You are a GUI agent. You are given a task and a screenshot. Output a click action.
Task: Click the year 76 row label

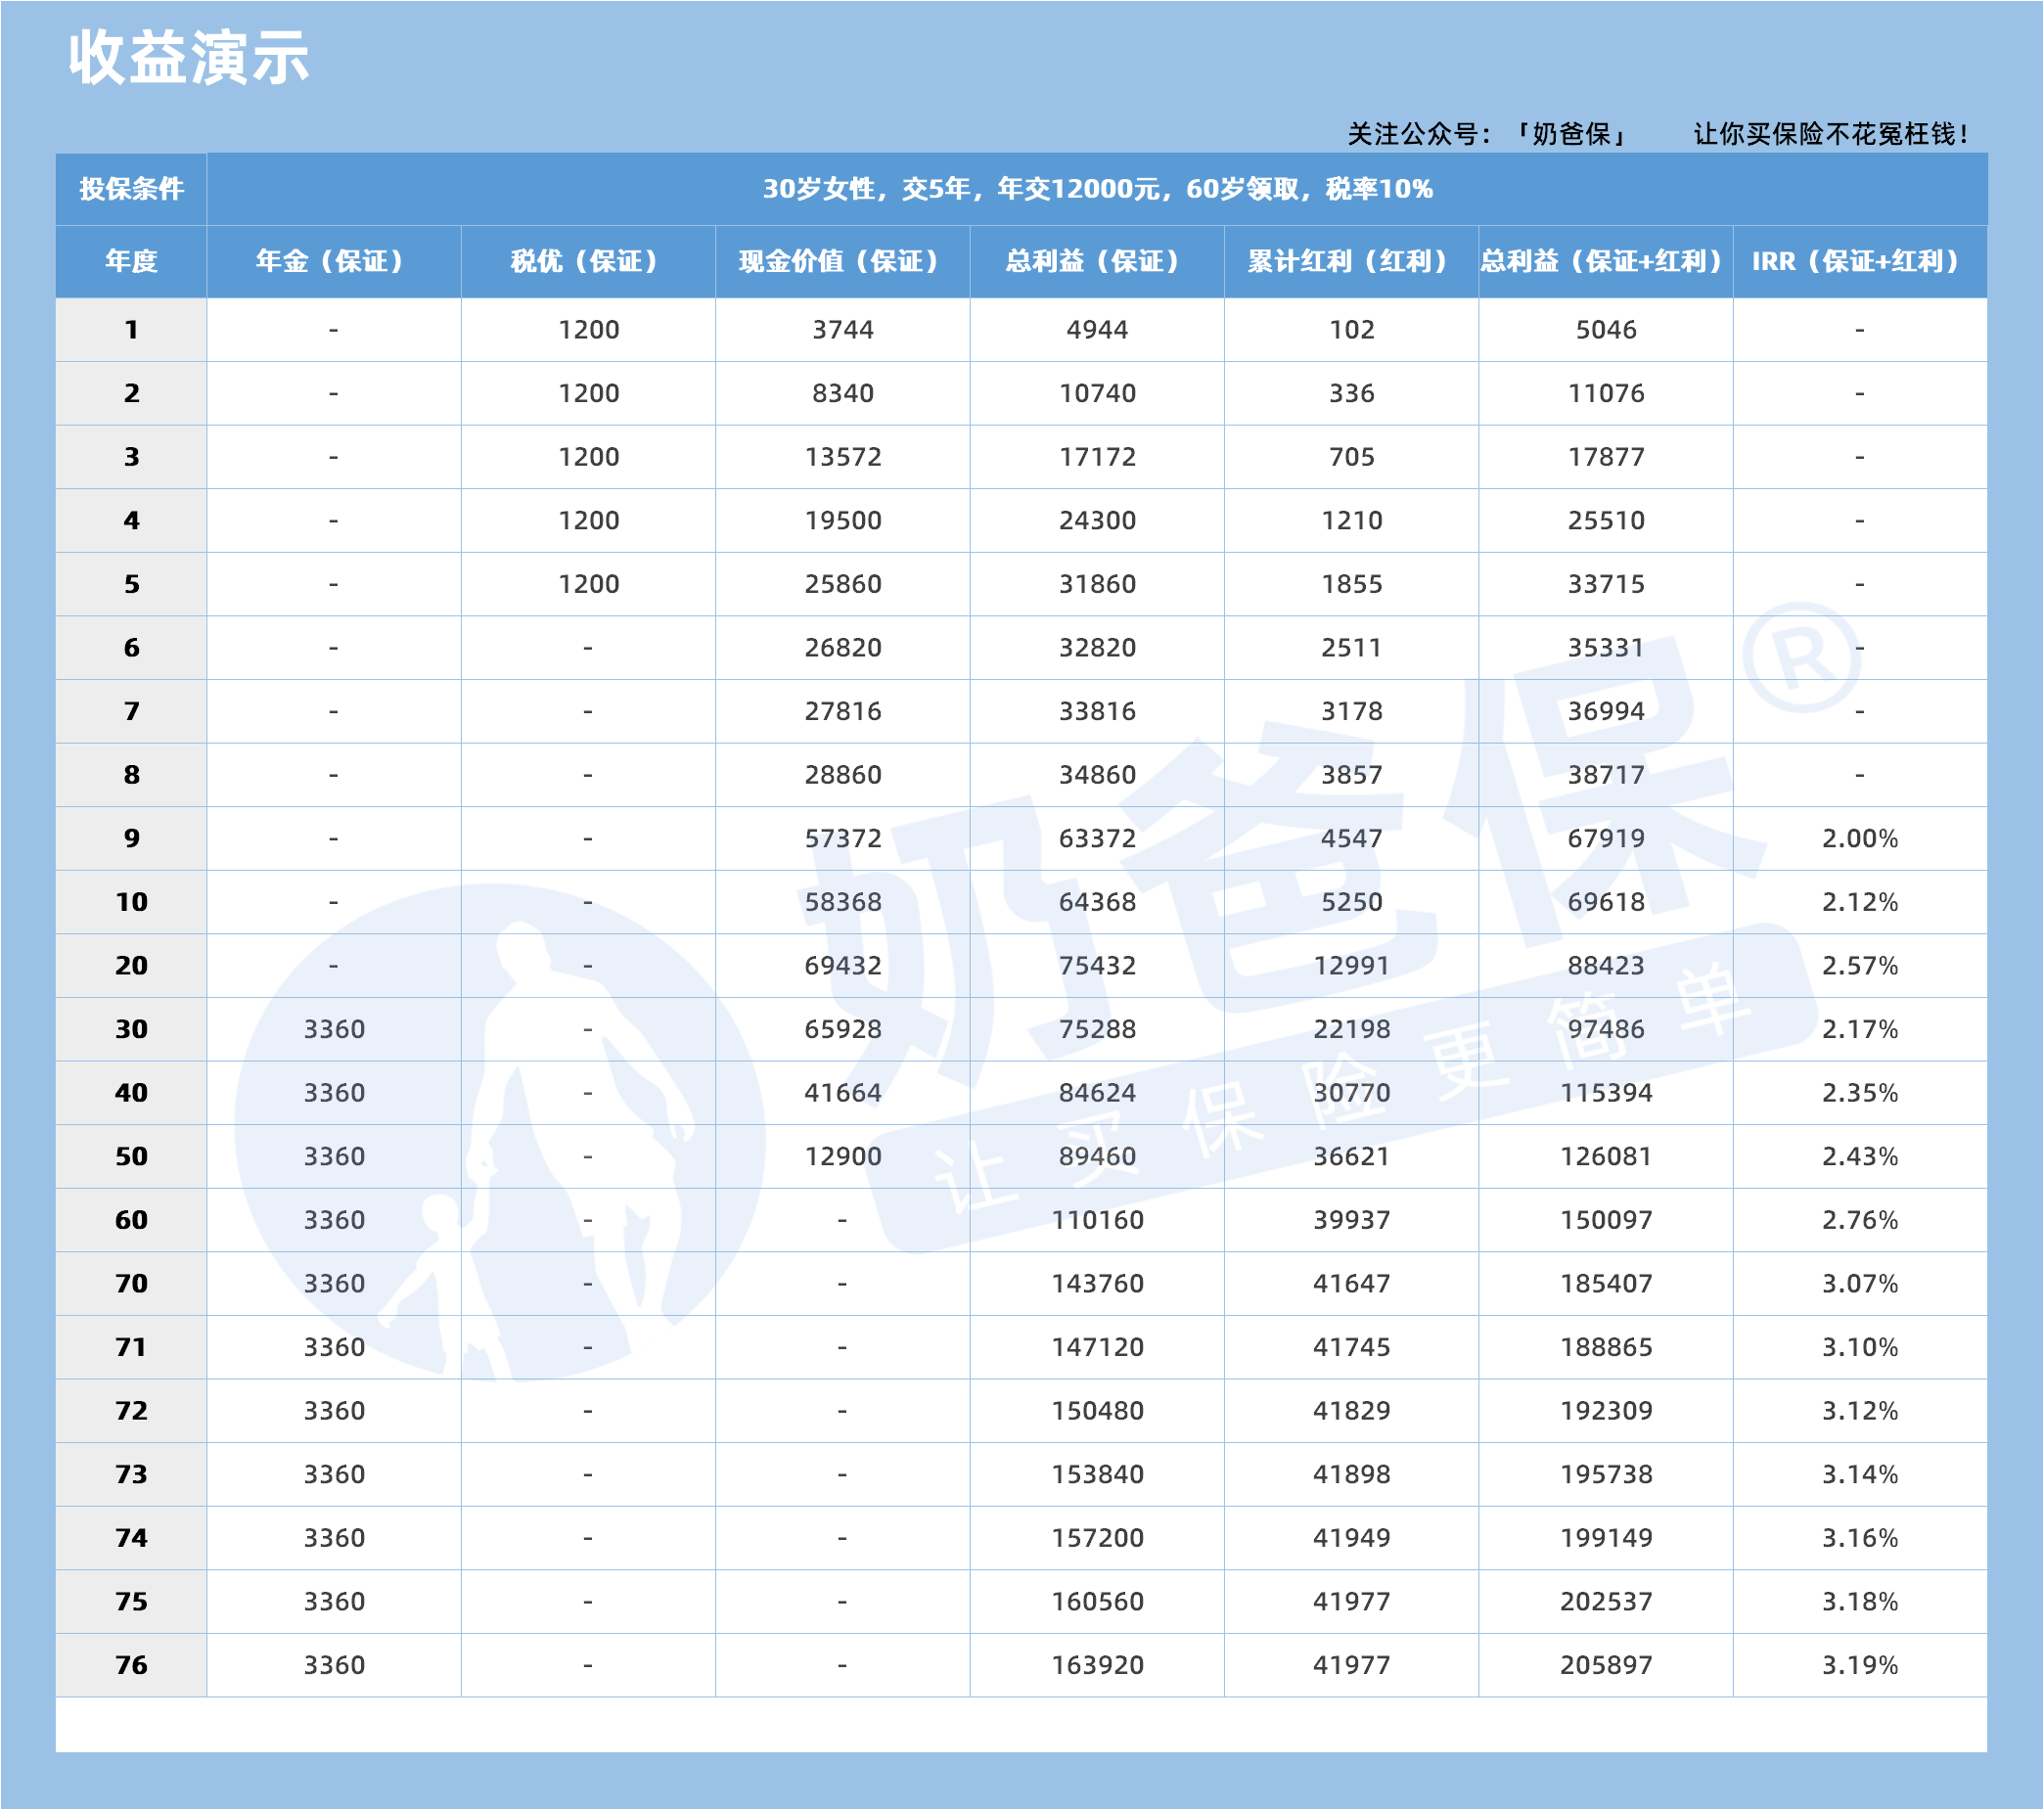pyautogui.click(x=131, y=1665)
